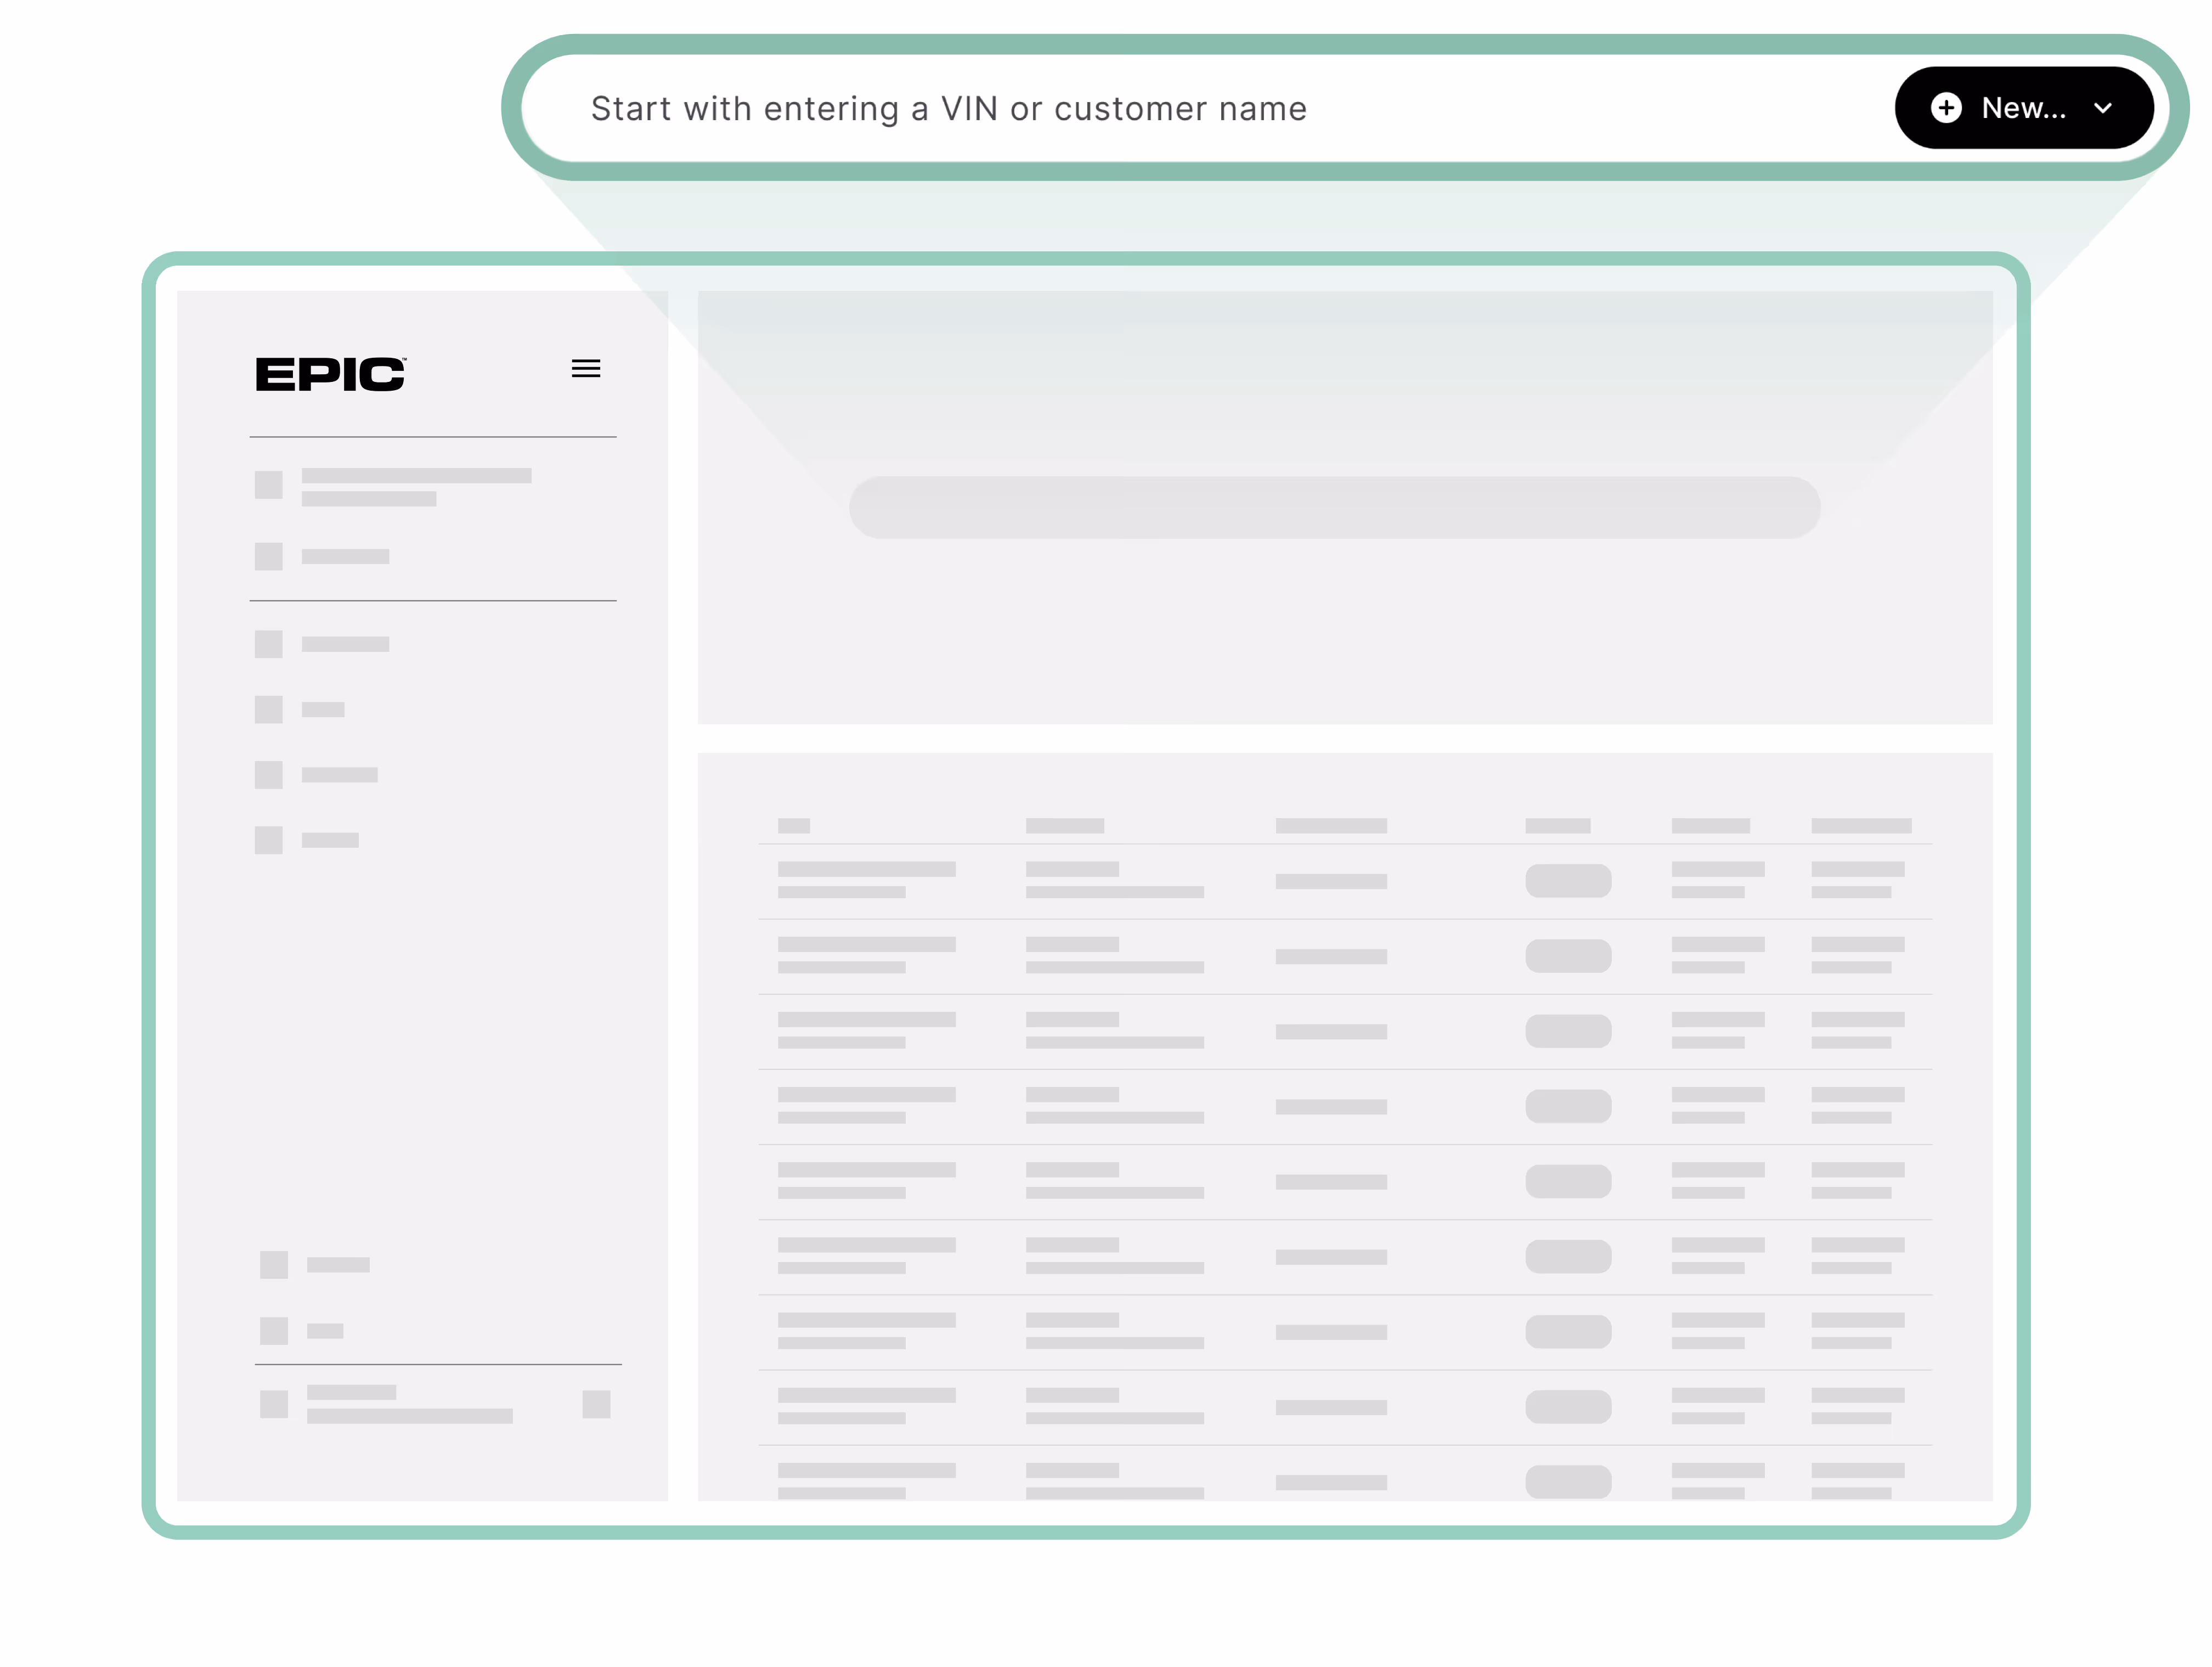The width and height of the screenshot is (2212, 1667).
Task: Open fourth sidebar item below the middle divider
Action: [269, 840]
